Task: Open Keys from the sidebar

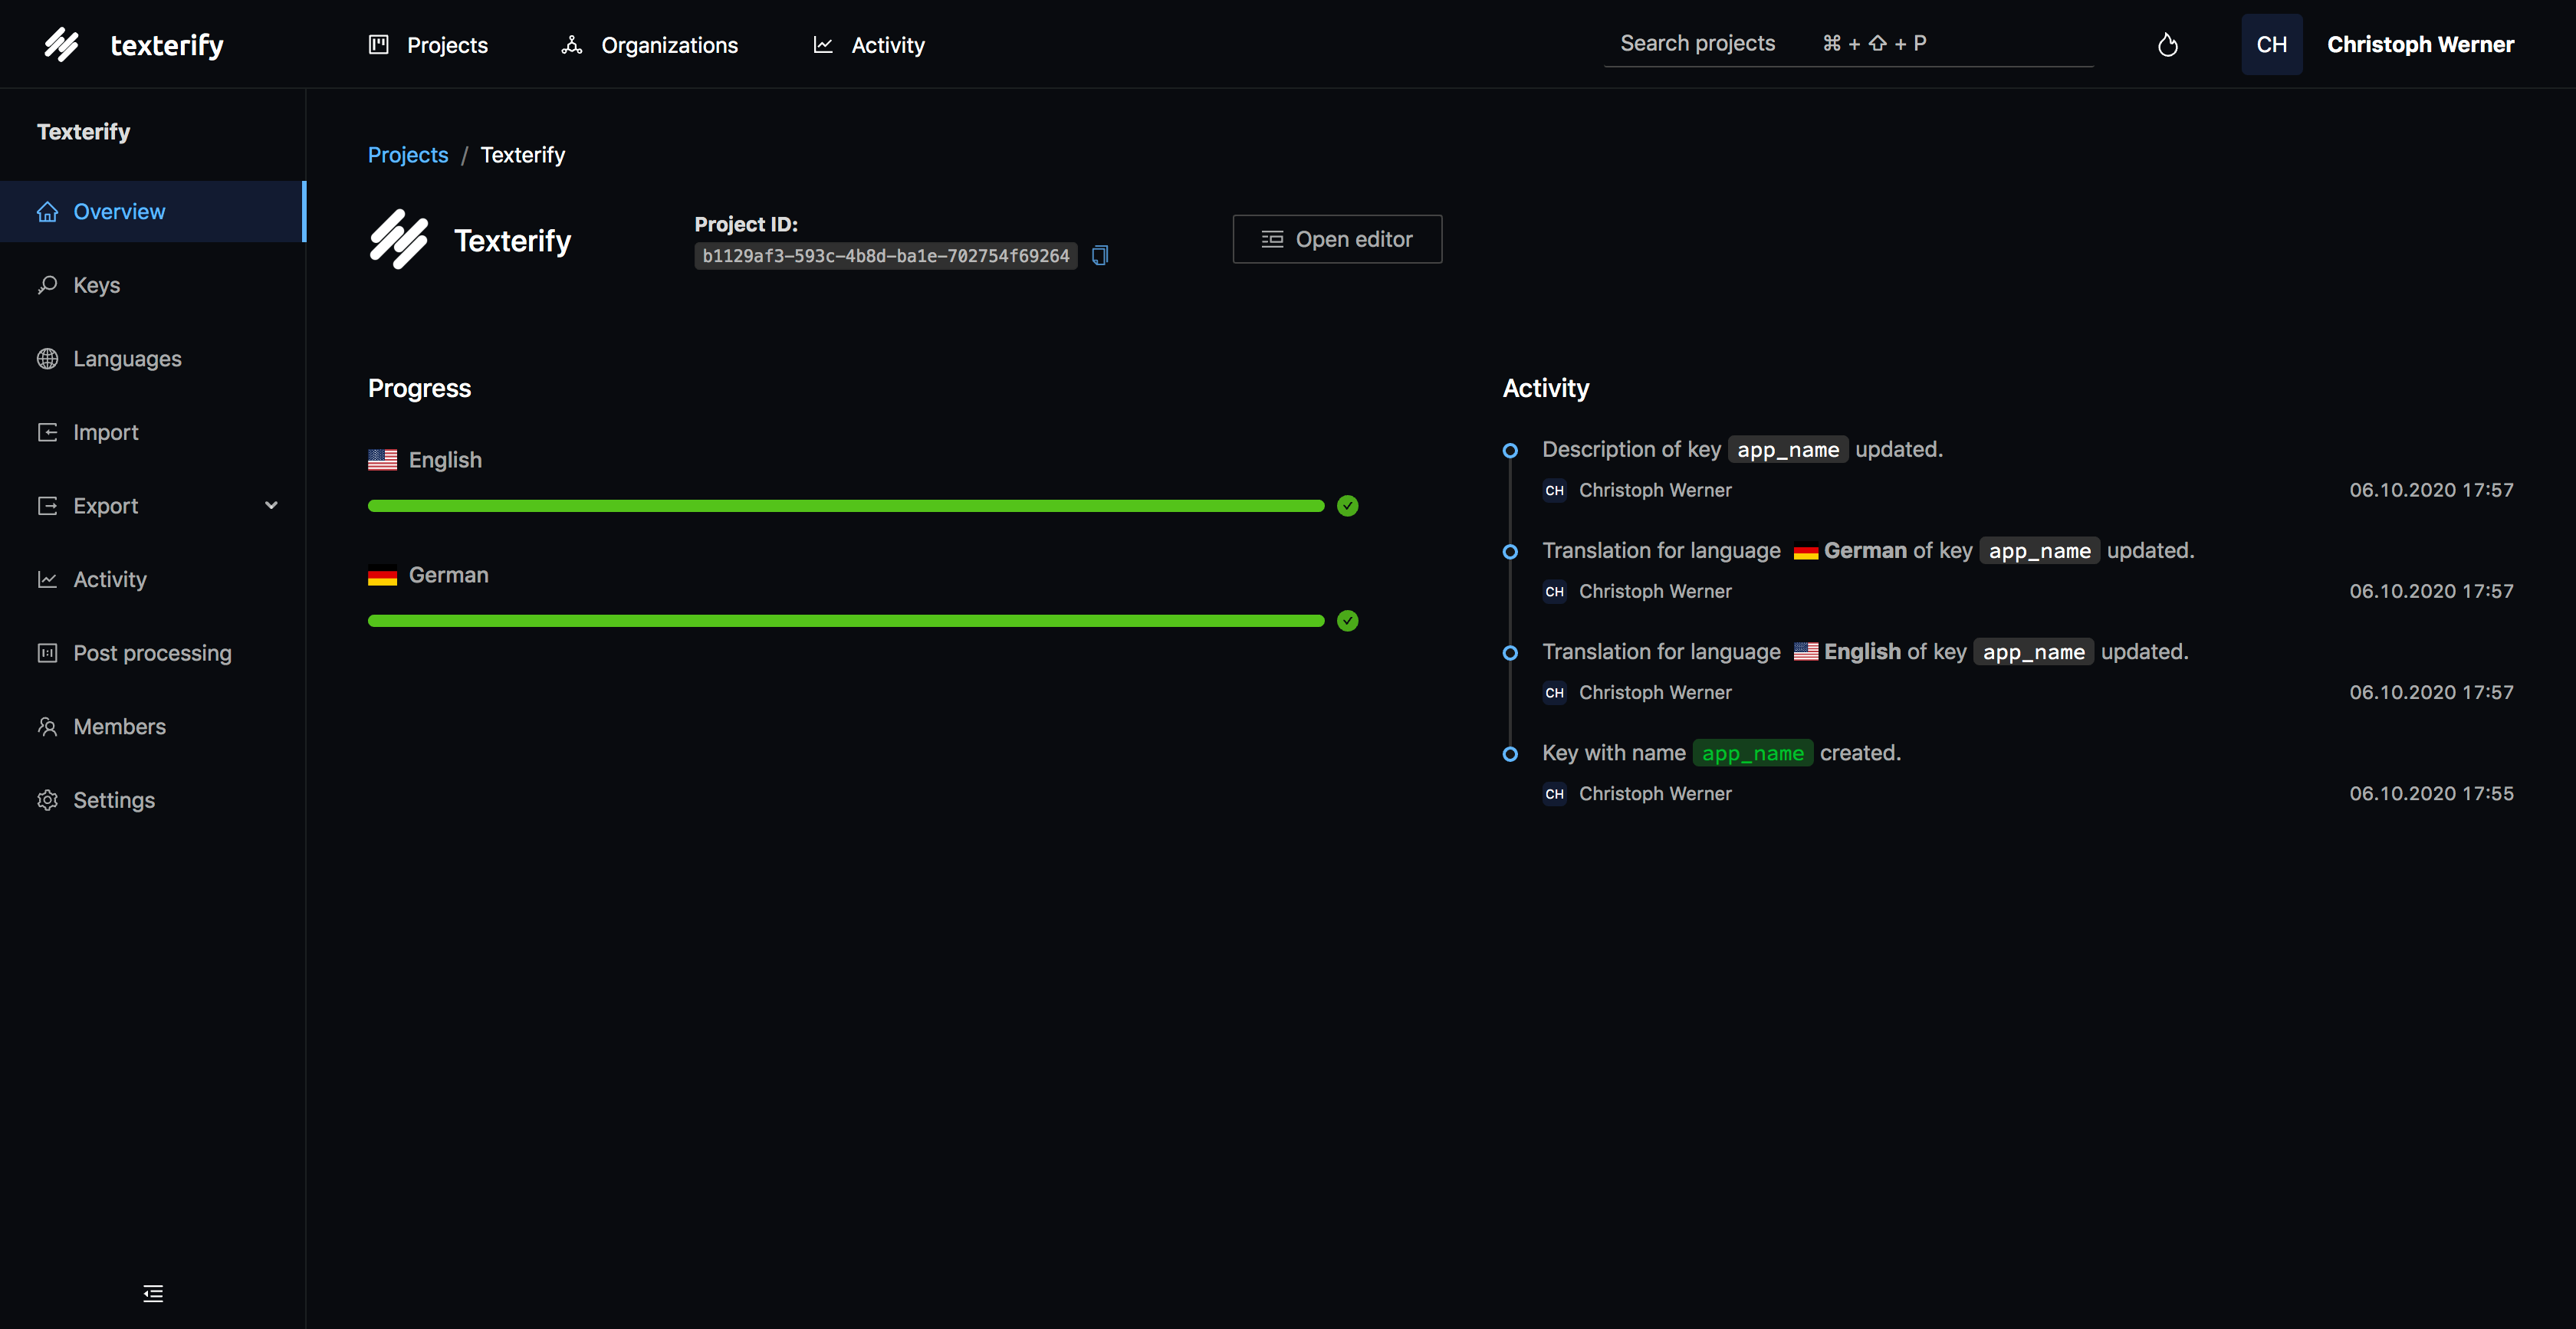Action: (96, 285)
